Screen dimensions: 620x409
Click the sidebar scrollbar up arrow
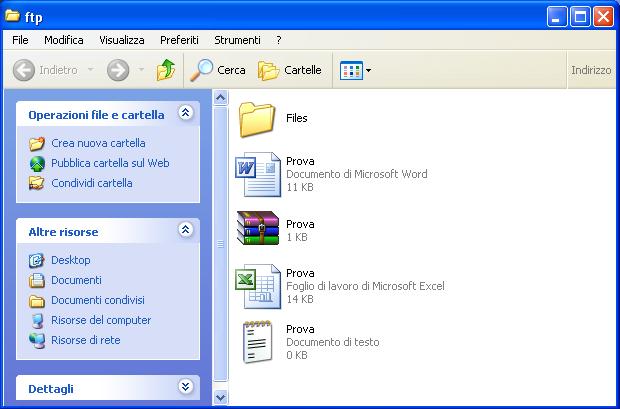coord(221,97)
